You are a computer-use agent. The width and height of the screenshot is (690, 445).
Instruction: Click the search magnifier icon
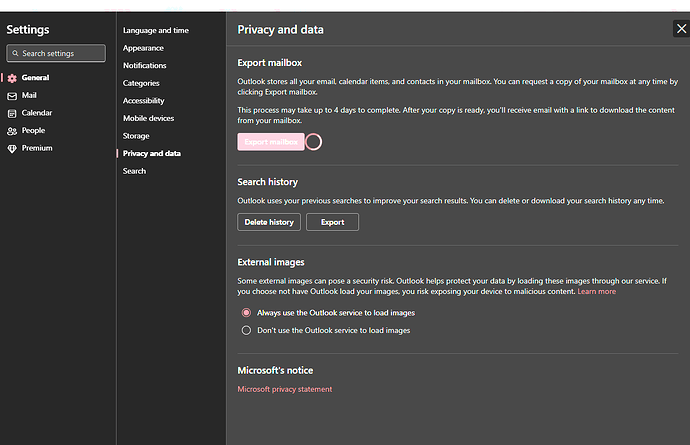point(15,53)
